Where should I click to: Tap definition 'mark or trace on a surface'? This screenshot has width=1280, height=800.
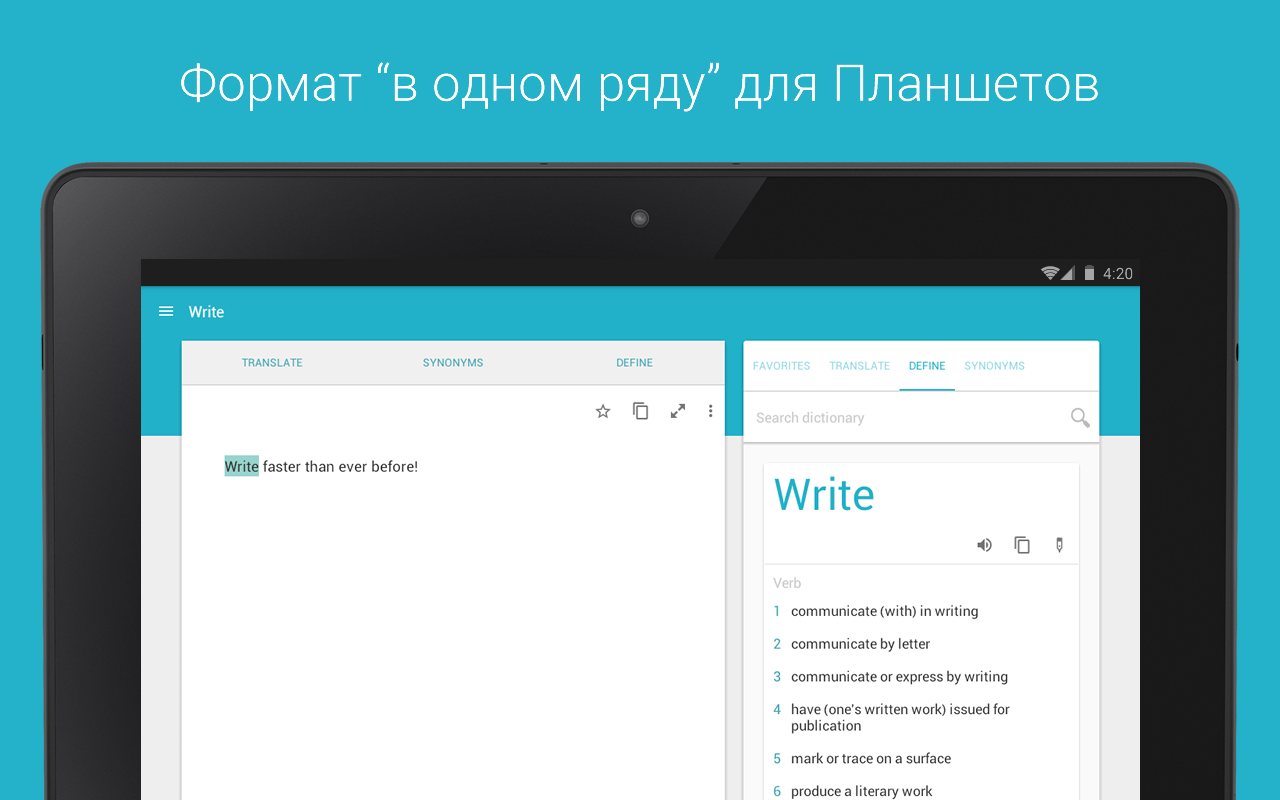point(870,758)
